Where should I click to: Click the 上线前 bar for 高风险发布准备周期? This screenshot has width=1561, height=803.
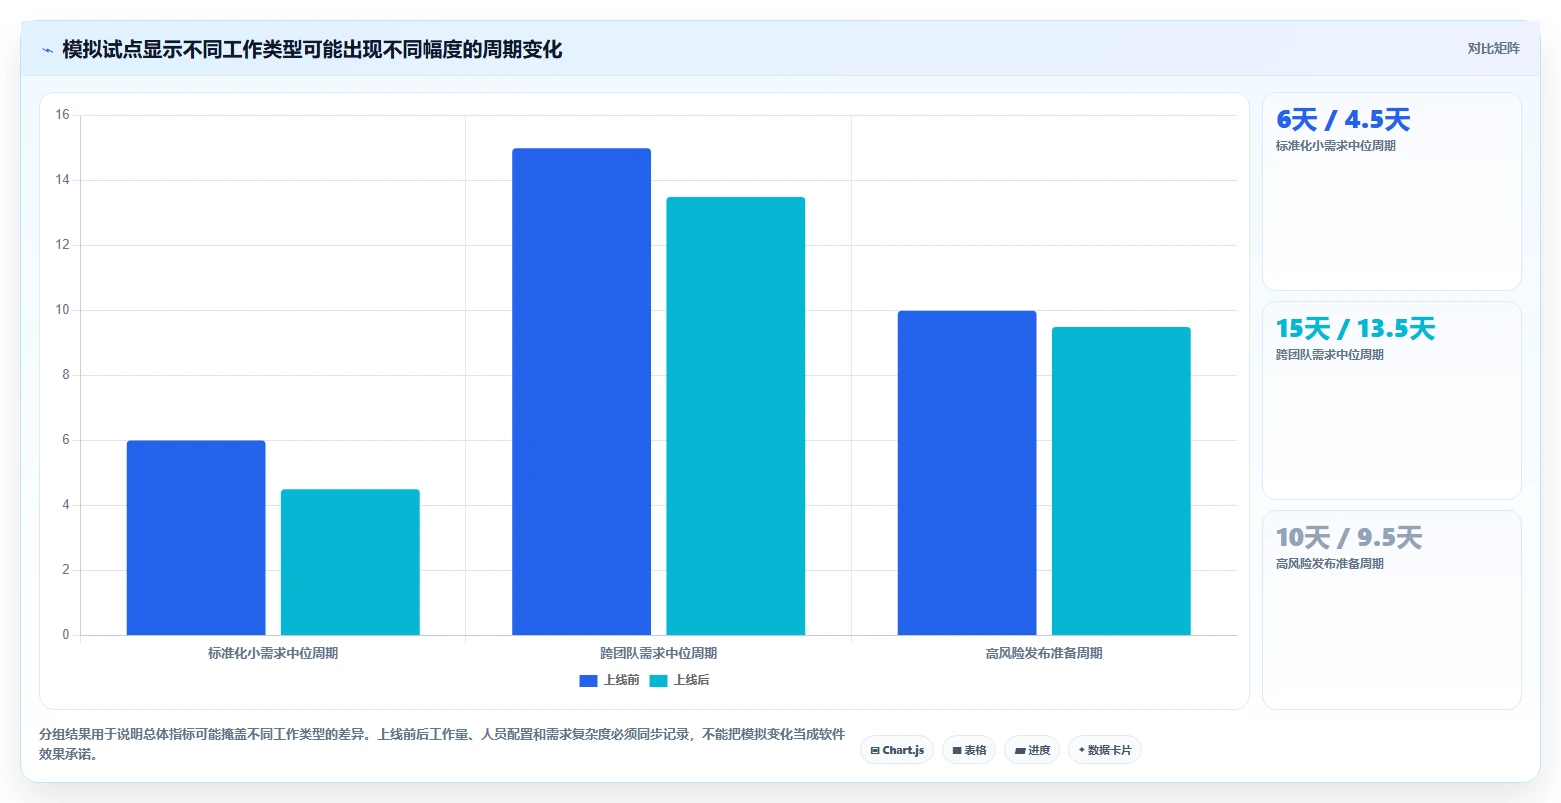pos(967,473)
